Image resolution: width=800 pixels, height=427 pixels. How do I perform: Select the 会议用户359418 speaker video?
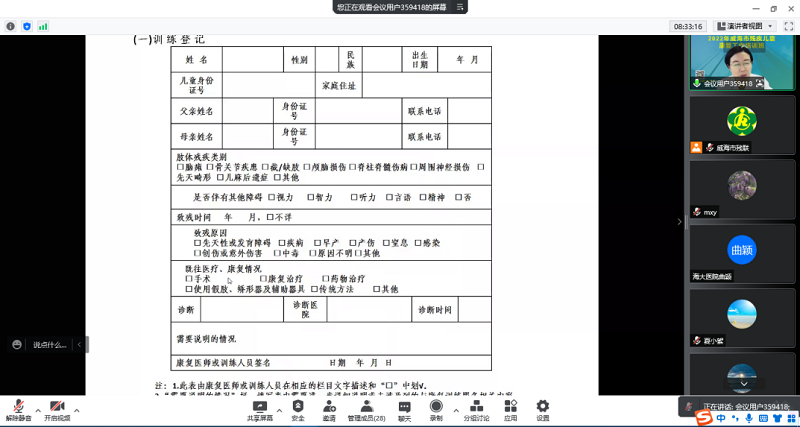click(x=742, y=62)
